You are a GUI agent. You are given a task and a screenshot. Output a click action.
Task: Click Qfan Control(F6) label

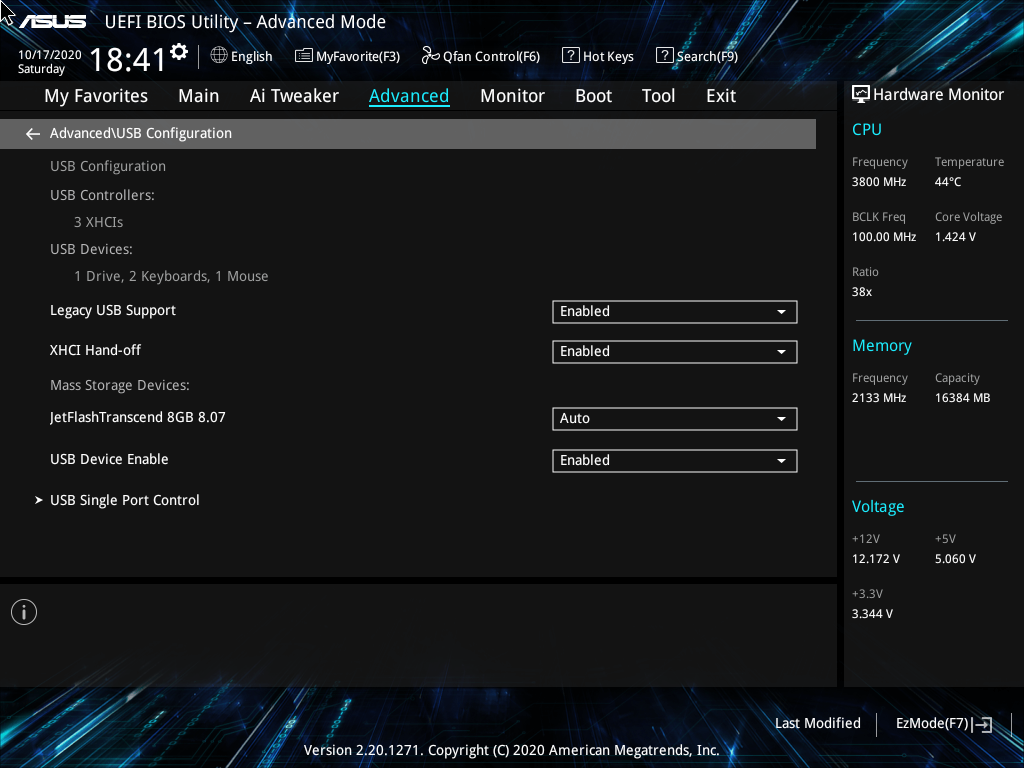click(x=491, y=56)
